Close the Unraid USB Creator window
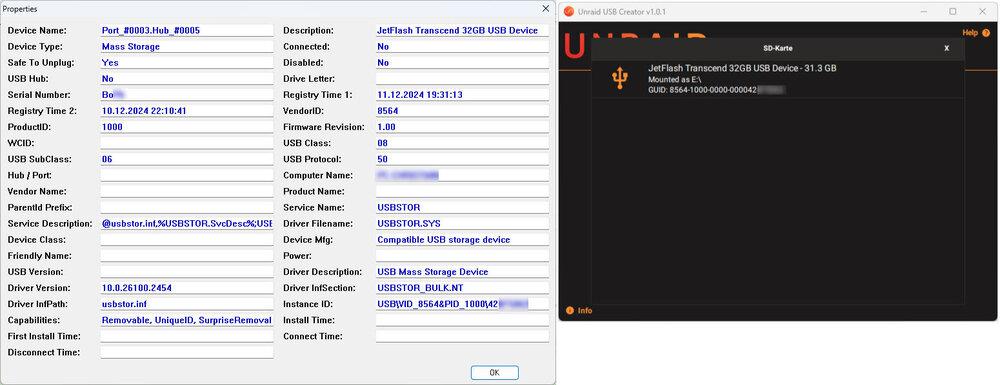 [982, 11]
